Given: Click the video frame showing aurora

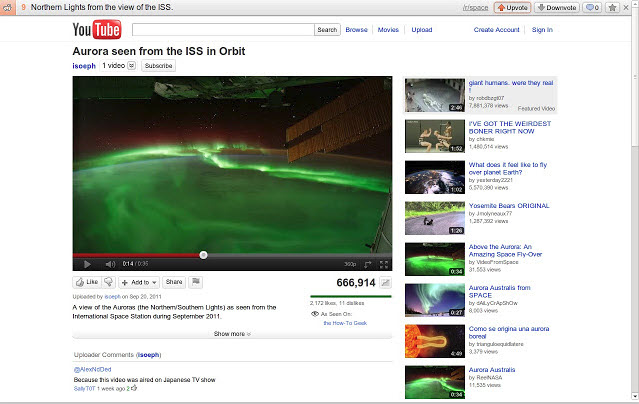Looking at the screenshot, I should (x=232, y=164).
